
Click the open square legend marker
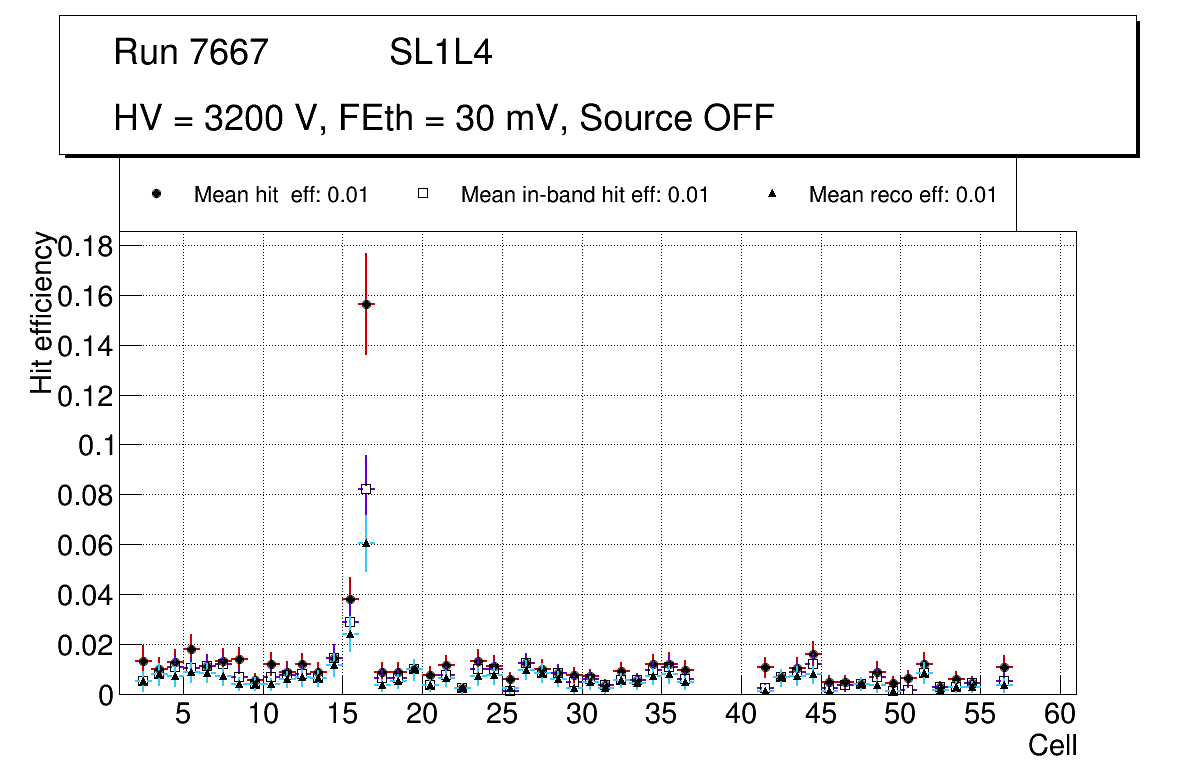pyautogui.click(x=422, y=194)
